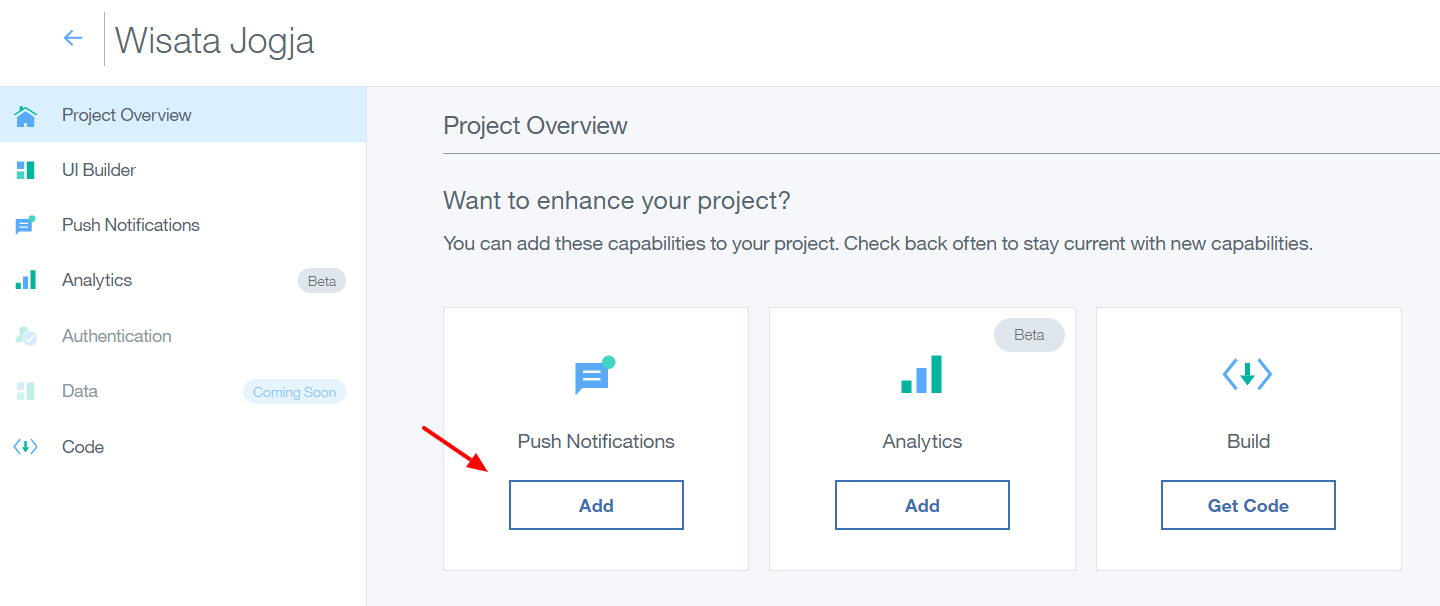Image resolution: width=1440 pixels, height=606 pixels.
Task: Open the UI Builder menu item
Action: tap(99, 170)
